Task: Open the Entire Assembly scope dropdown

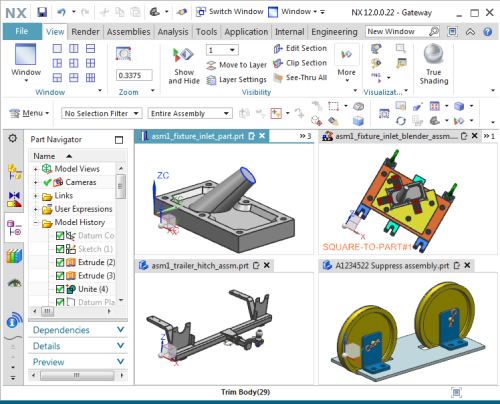Action: [190, 114]
